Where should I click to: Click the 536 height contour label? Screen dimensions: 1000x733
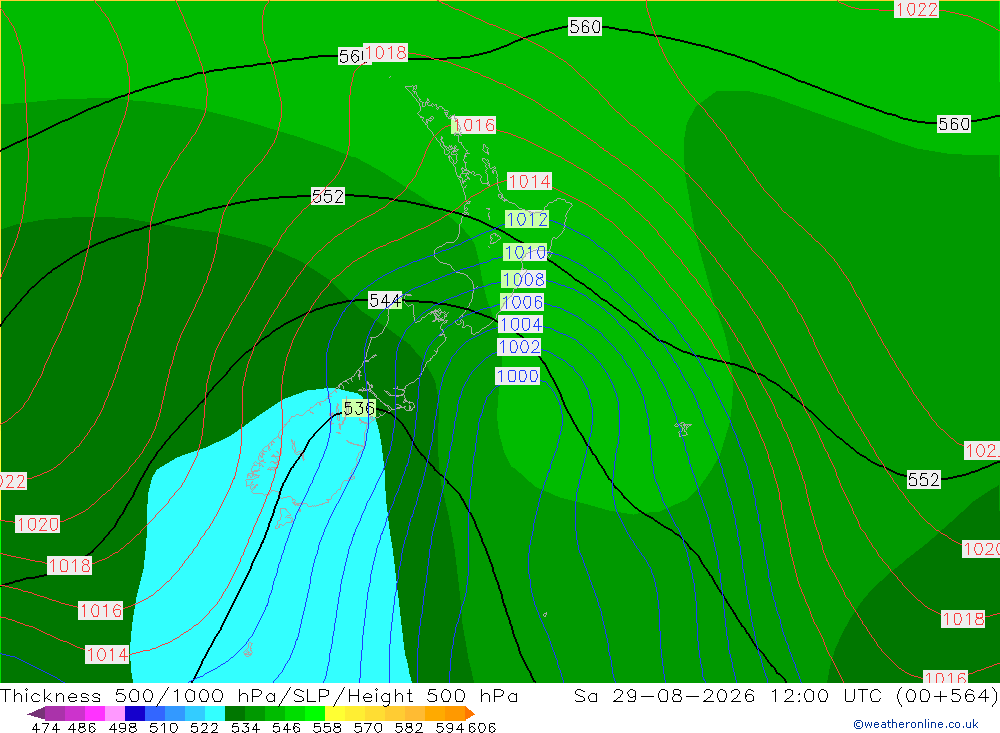click(359, 408)
